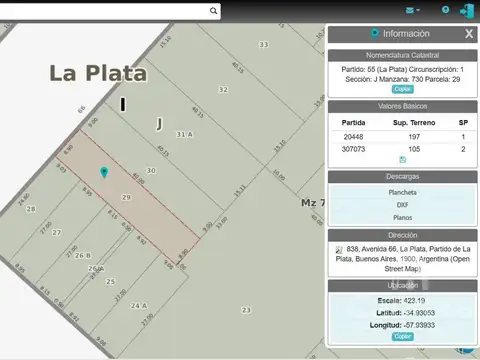This screenshot has width=480, height=360.
Task: Click the search magnifier icon
Action: pyautogui.click(x=213, y=11)
